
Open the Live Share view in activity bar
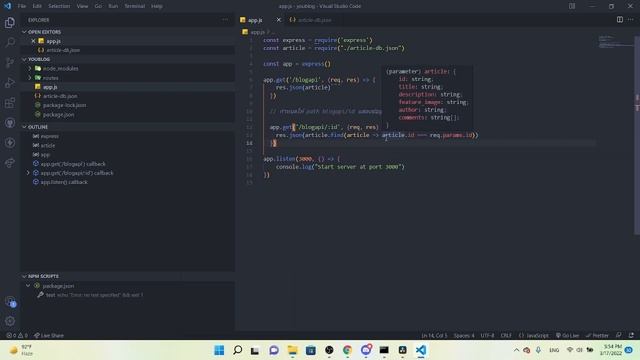pos(10,162)
